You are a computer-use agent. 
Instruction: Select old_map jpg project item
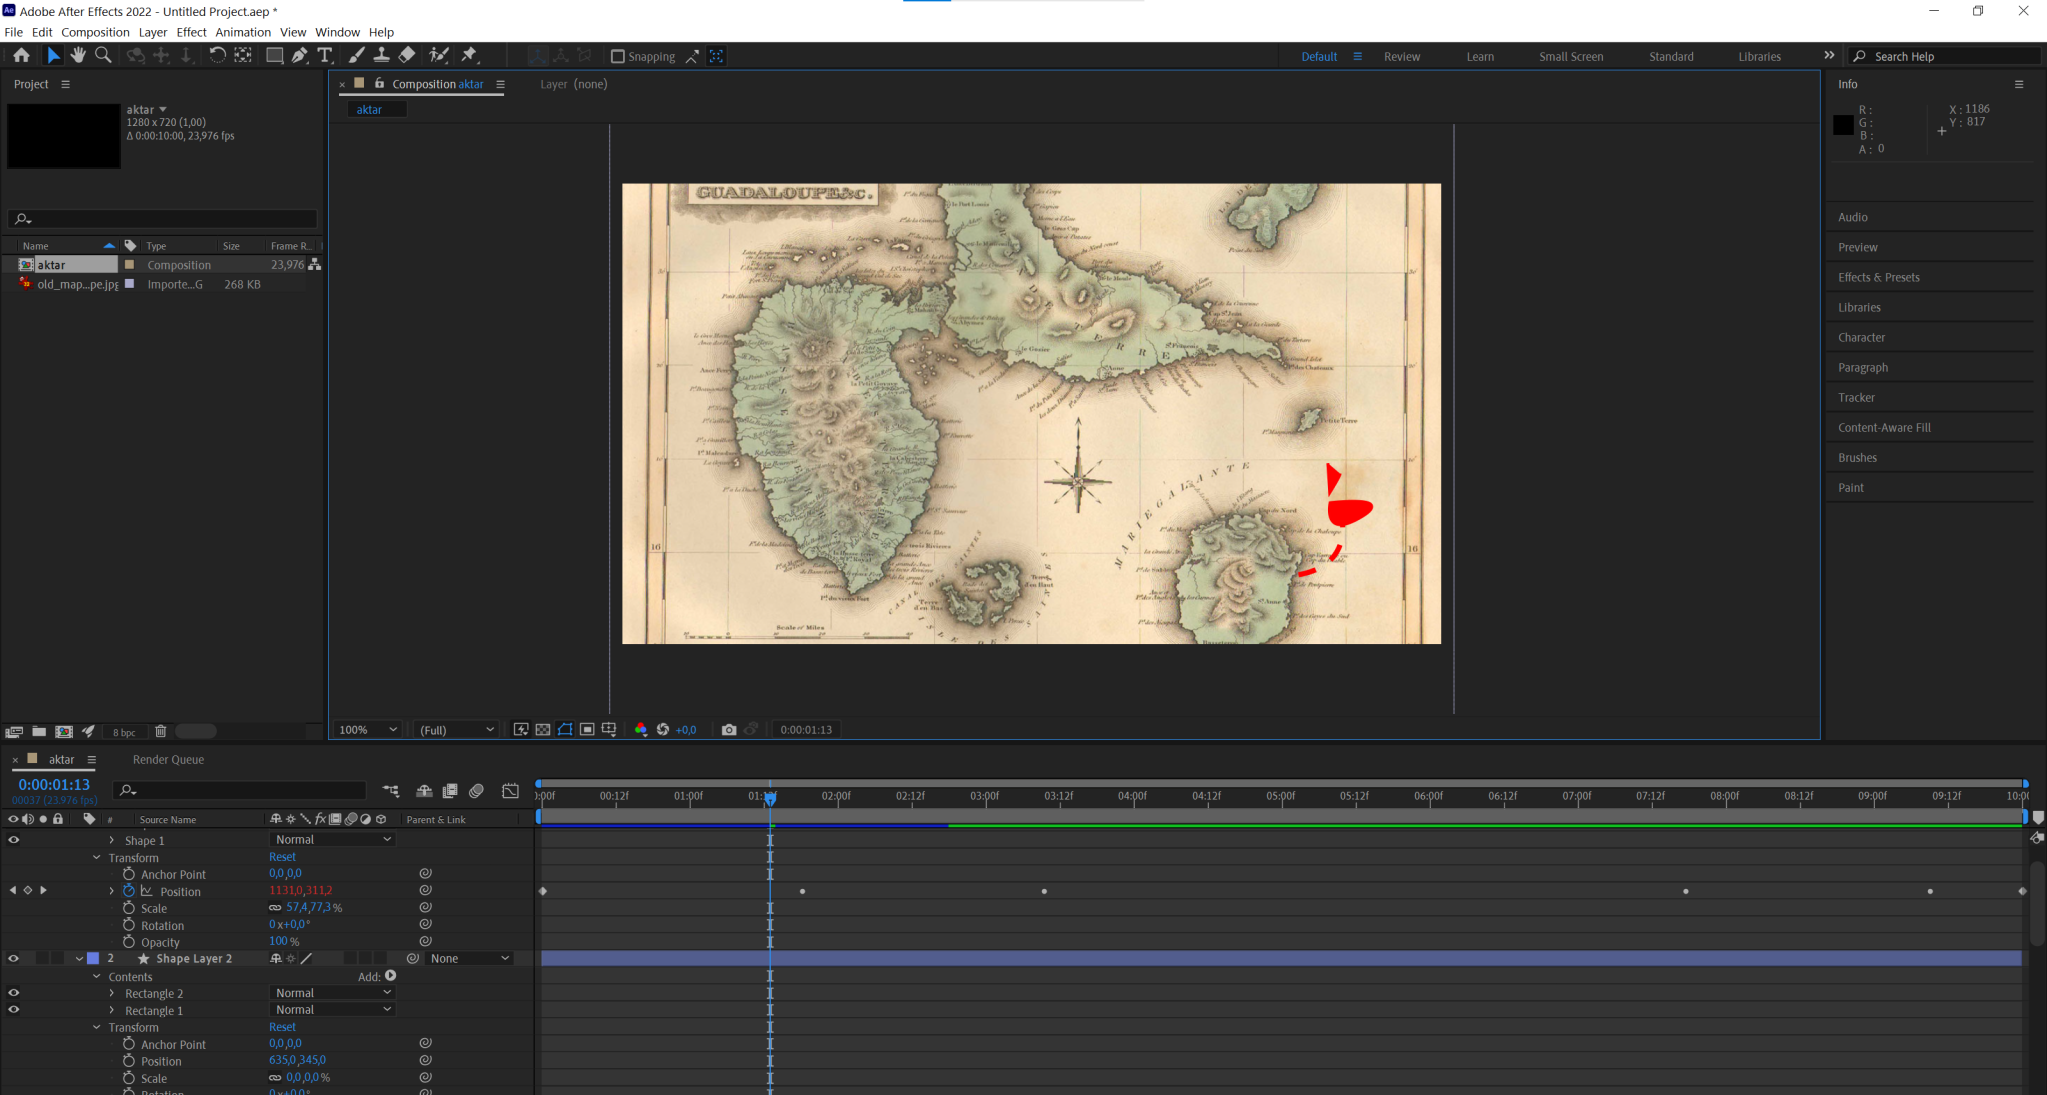click(x=77, y=285)
